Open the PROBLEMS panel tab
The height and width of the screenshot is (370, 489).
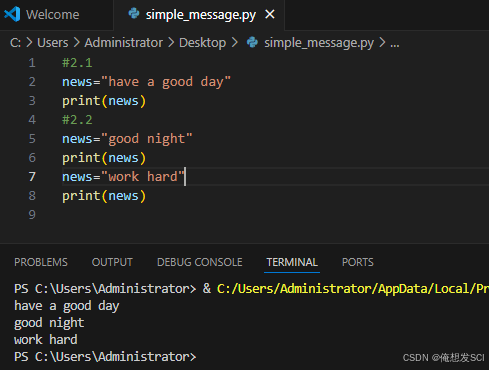(41, 262)
